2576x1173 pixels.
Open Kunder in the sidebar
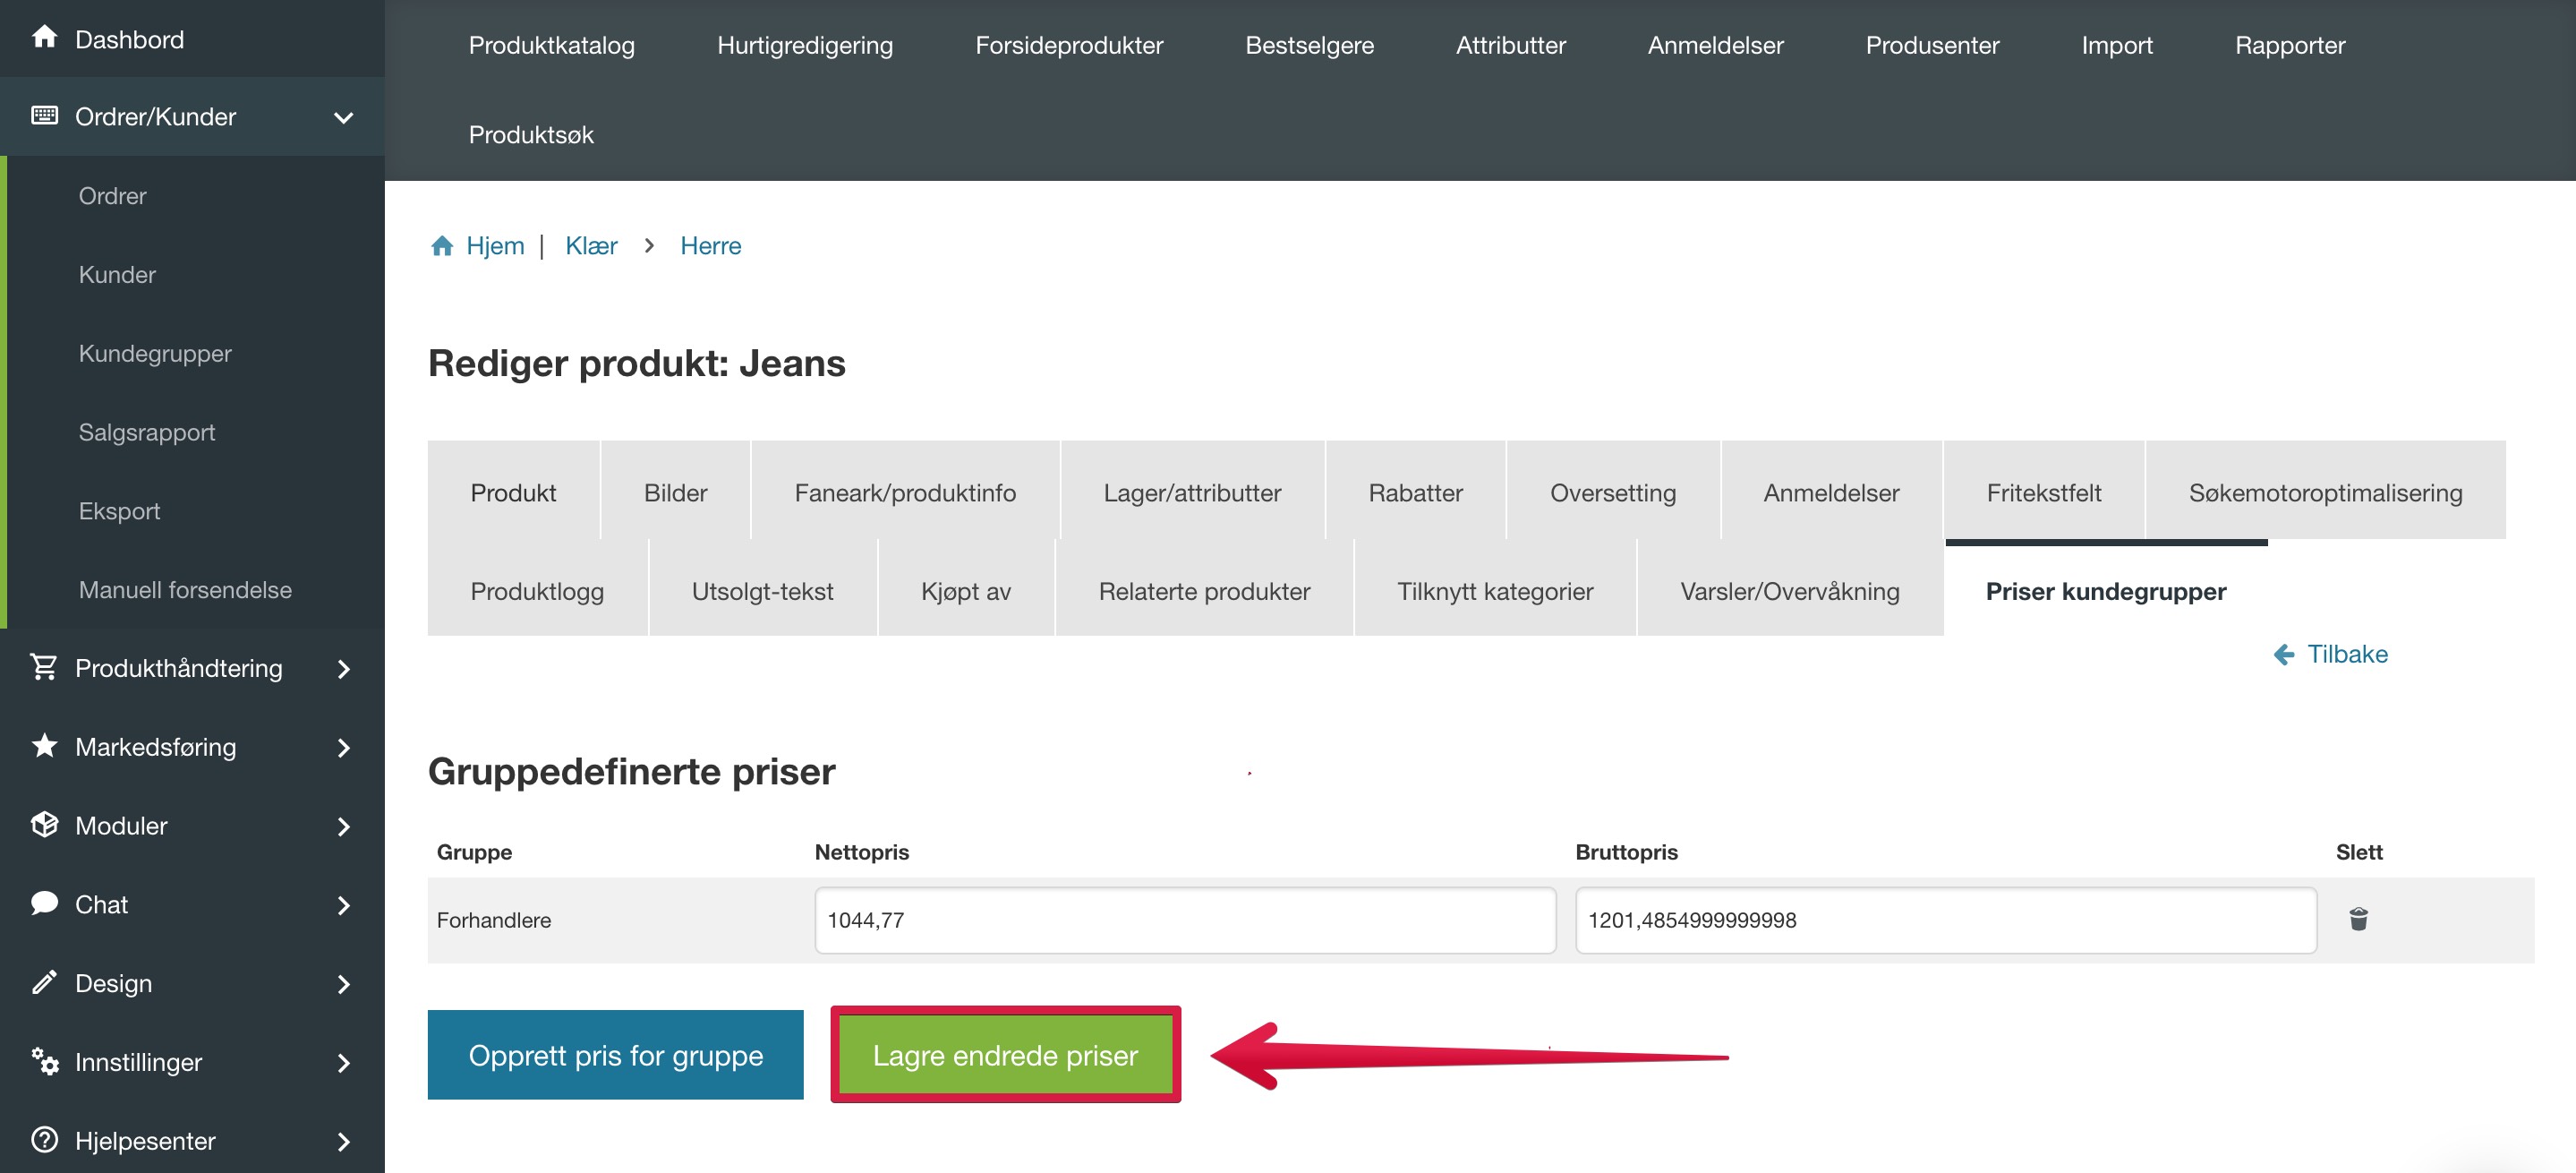117,274
